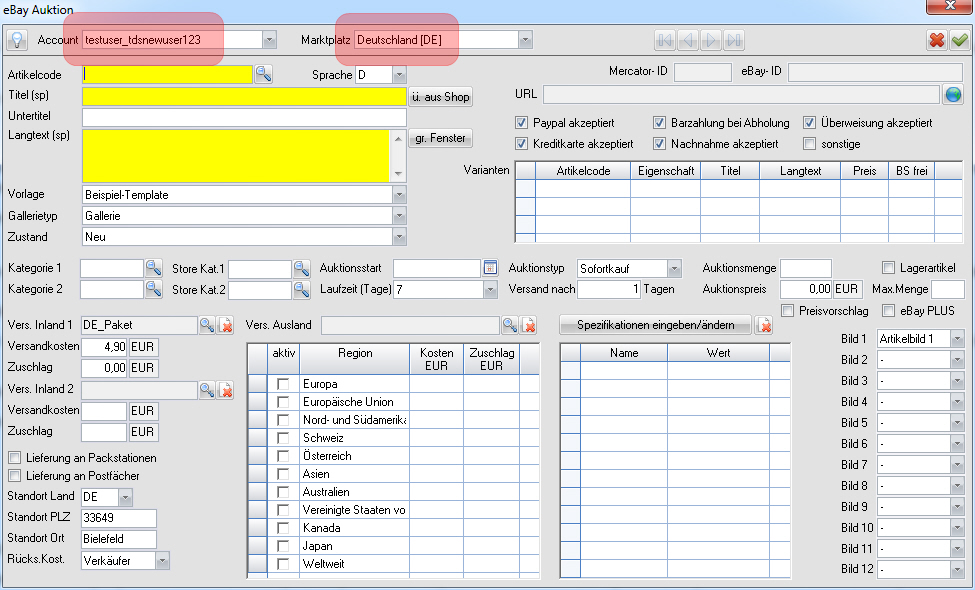975x590 pixels.
Task: Search shipping method for Vers. Inland 1
Action: 207,325
